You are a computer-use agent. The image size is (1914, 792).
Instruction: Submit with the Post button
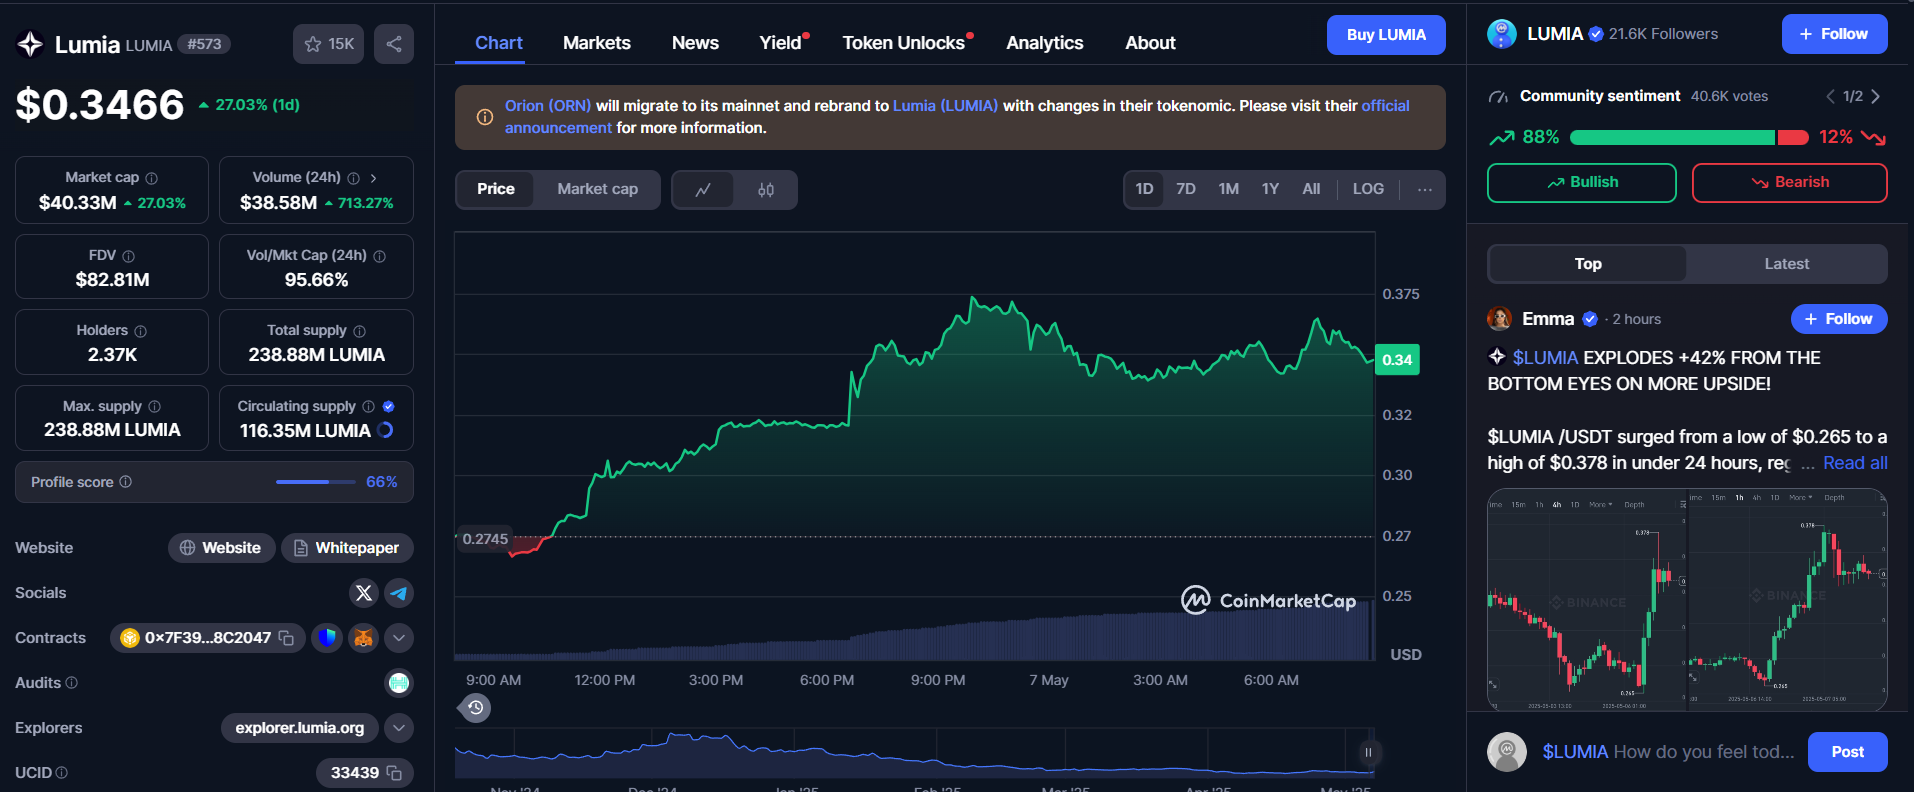click(1847, 752)
